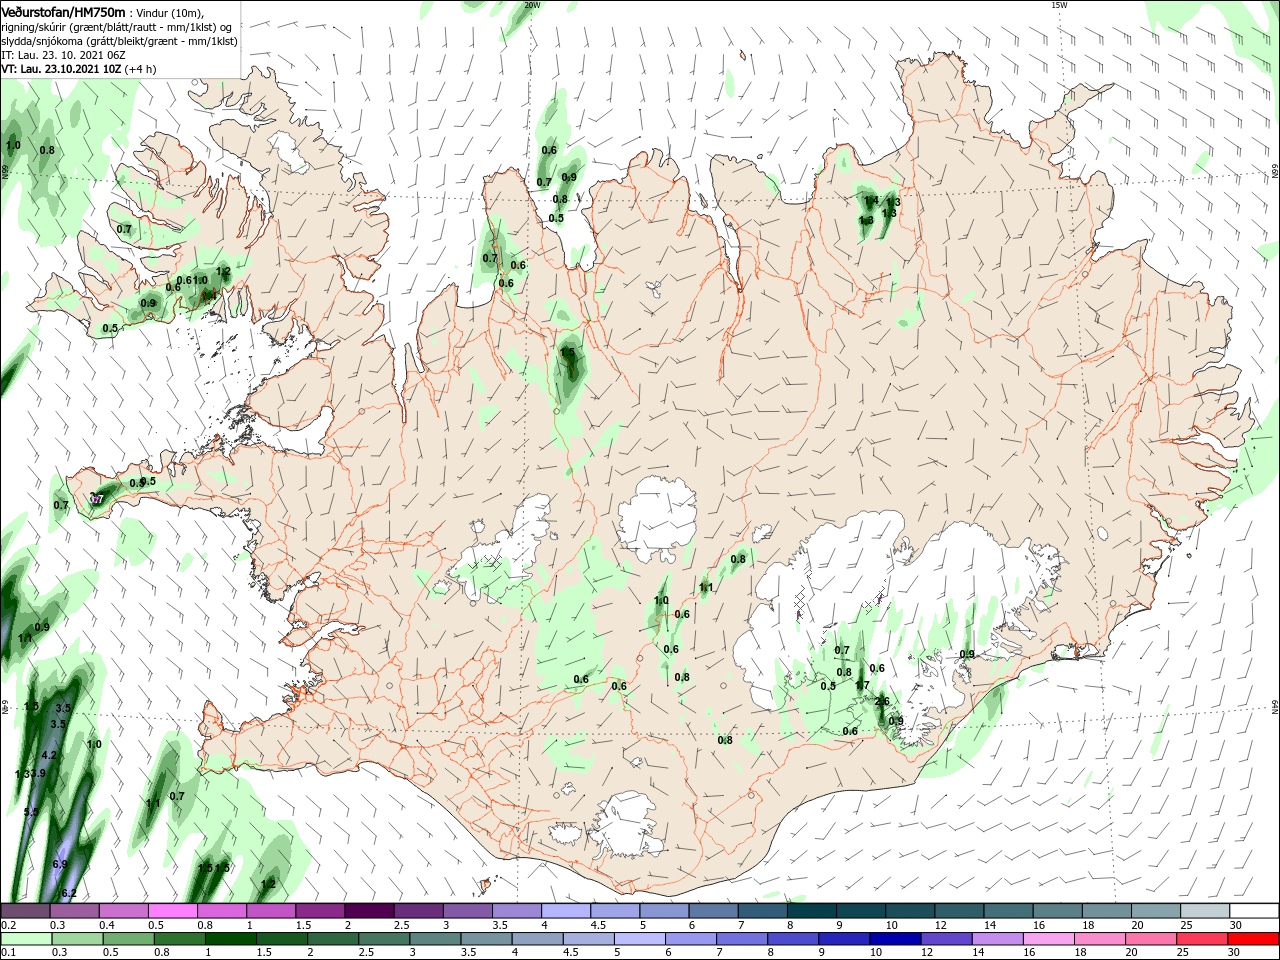This screenshot has width=1280, height=960.
Task: Pick the darkest green swatch at 1 in bottom legend row
Action: (x=230, y=939)
